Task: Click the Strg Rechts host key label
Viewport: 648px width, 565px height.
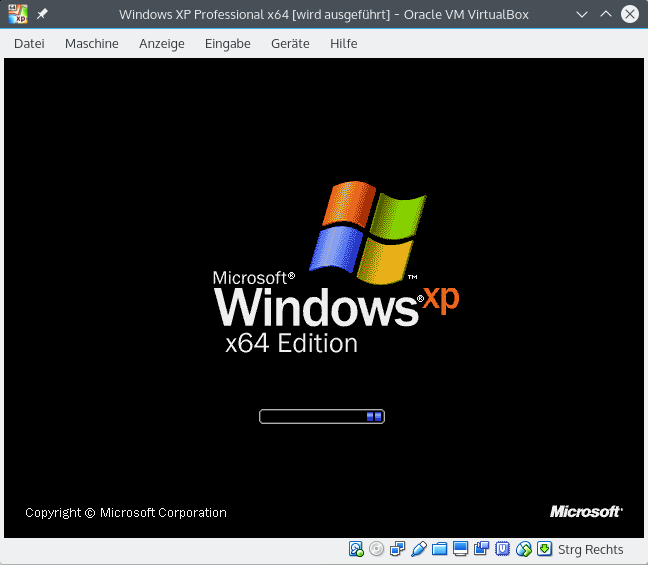Action: coord(590,549)
